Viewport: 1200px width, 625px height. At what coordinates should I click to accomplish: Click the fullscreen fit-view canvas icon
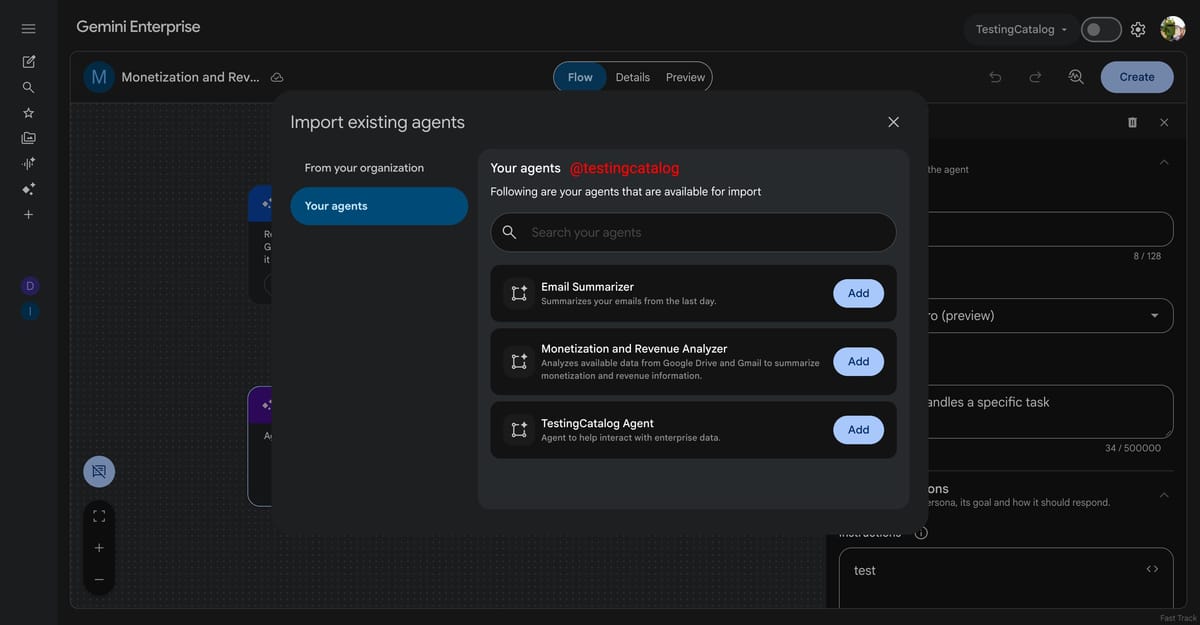click(99, 516)
